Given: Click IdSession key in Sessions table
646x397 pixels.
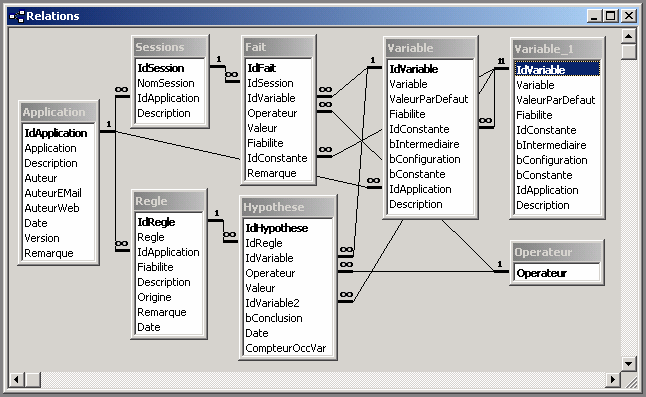Looking at the screenshot, I should coord(161,68).
